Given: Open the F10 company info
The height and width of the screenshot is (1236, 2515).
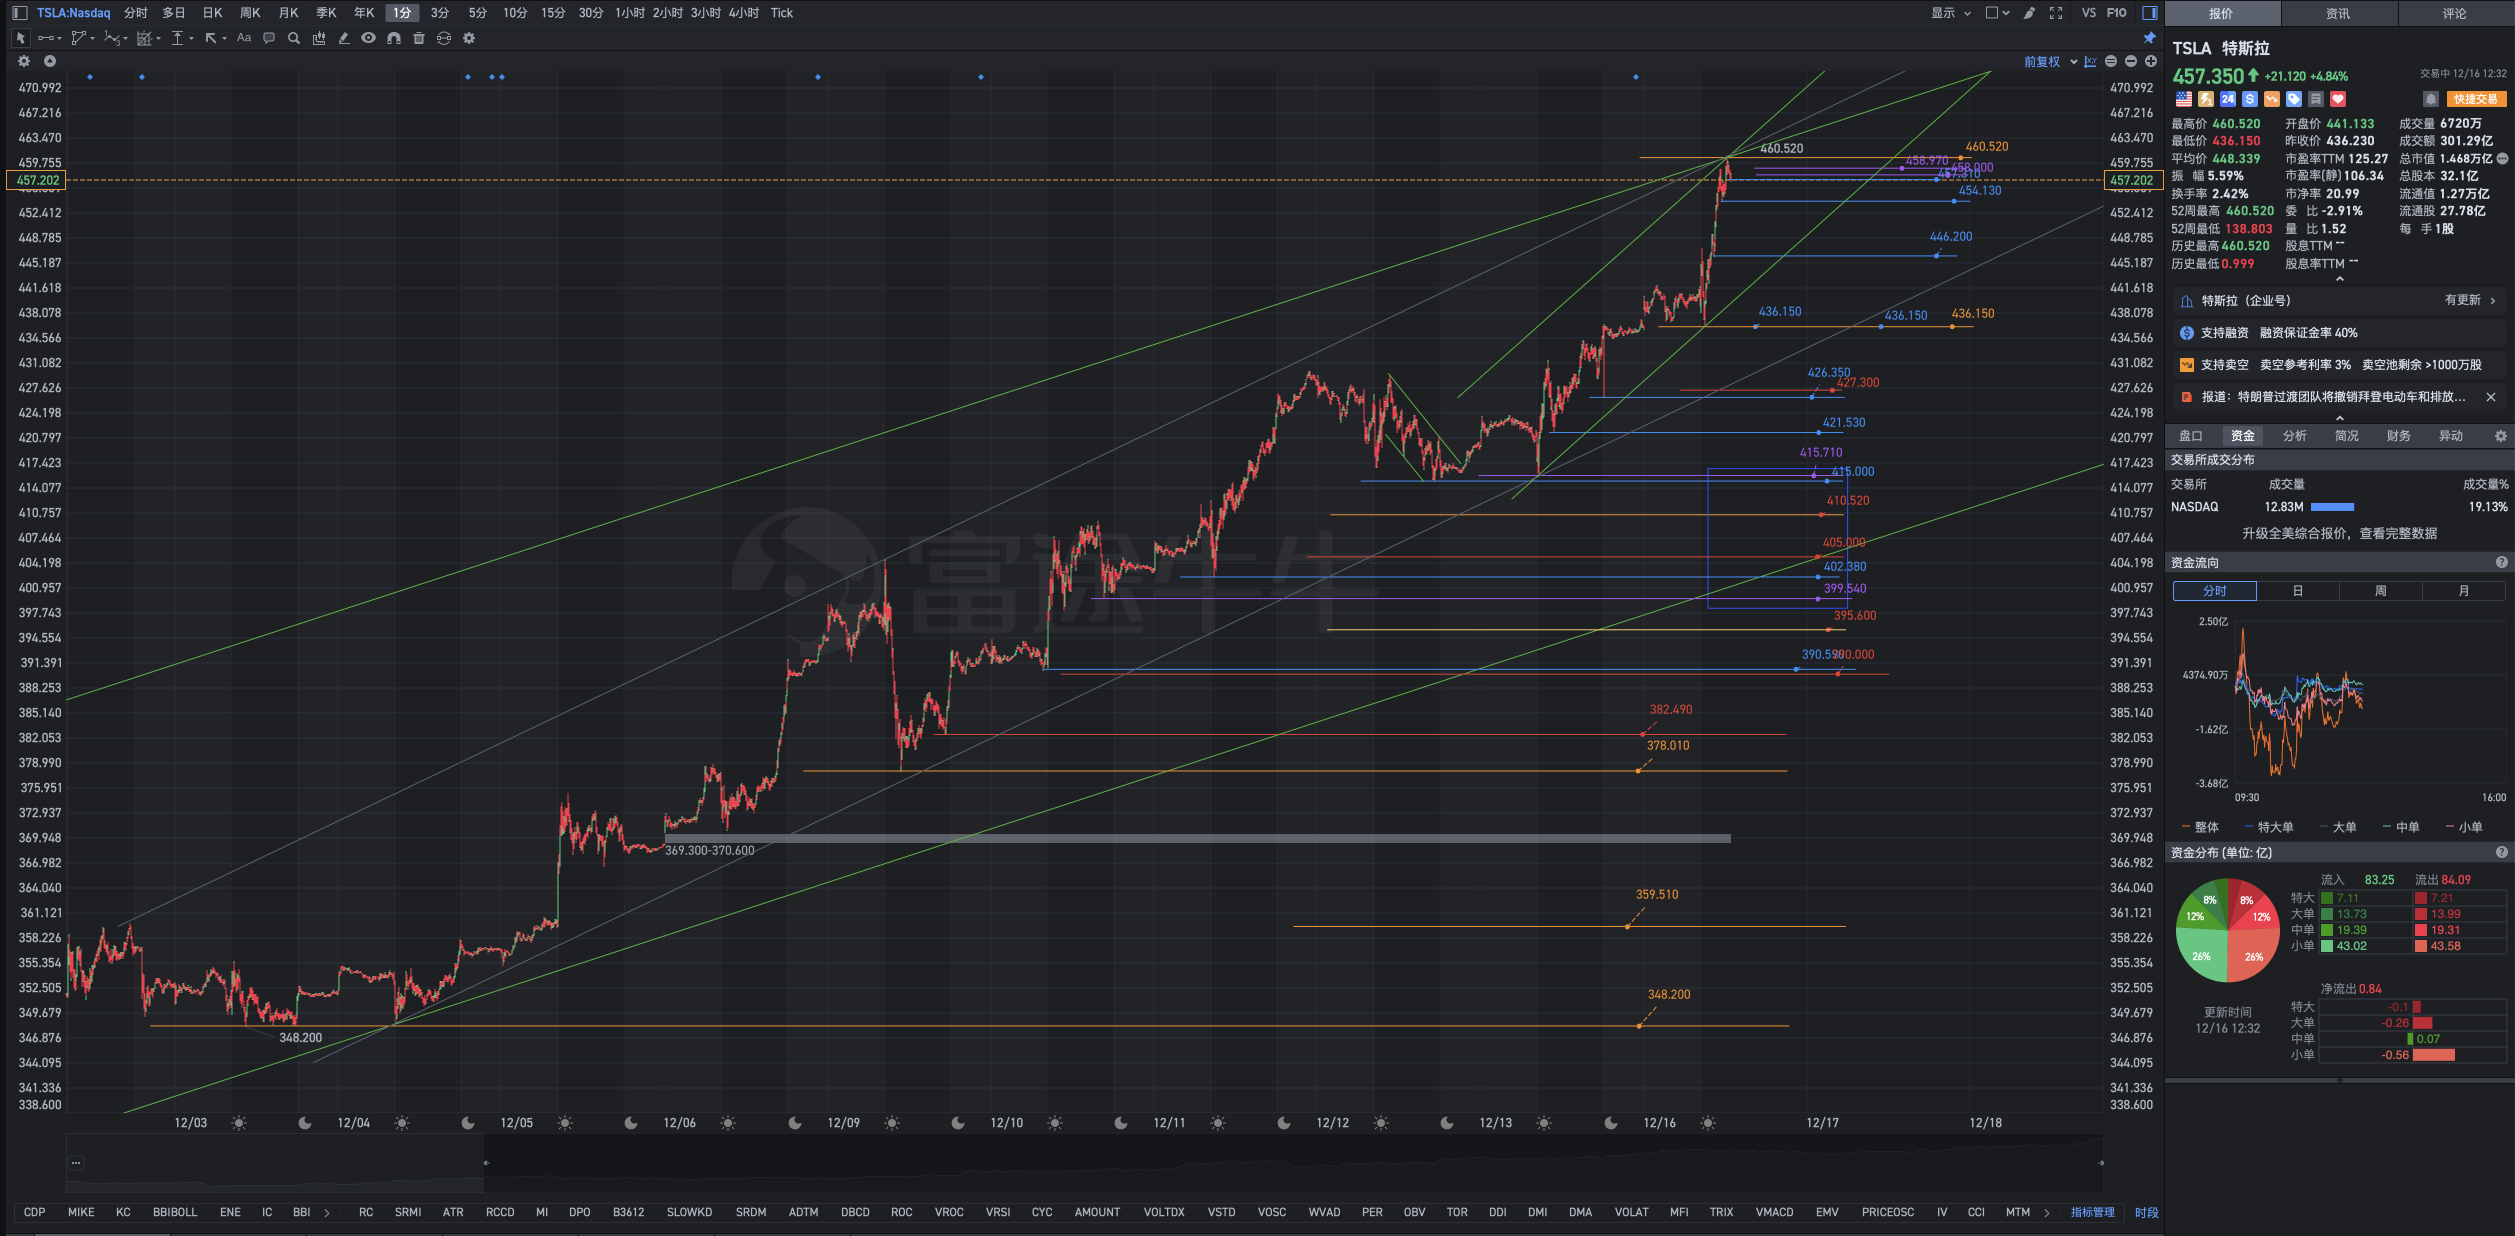Looking at the screenshot, I should pos(2117,13).
